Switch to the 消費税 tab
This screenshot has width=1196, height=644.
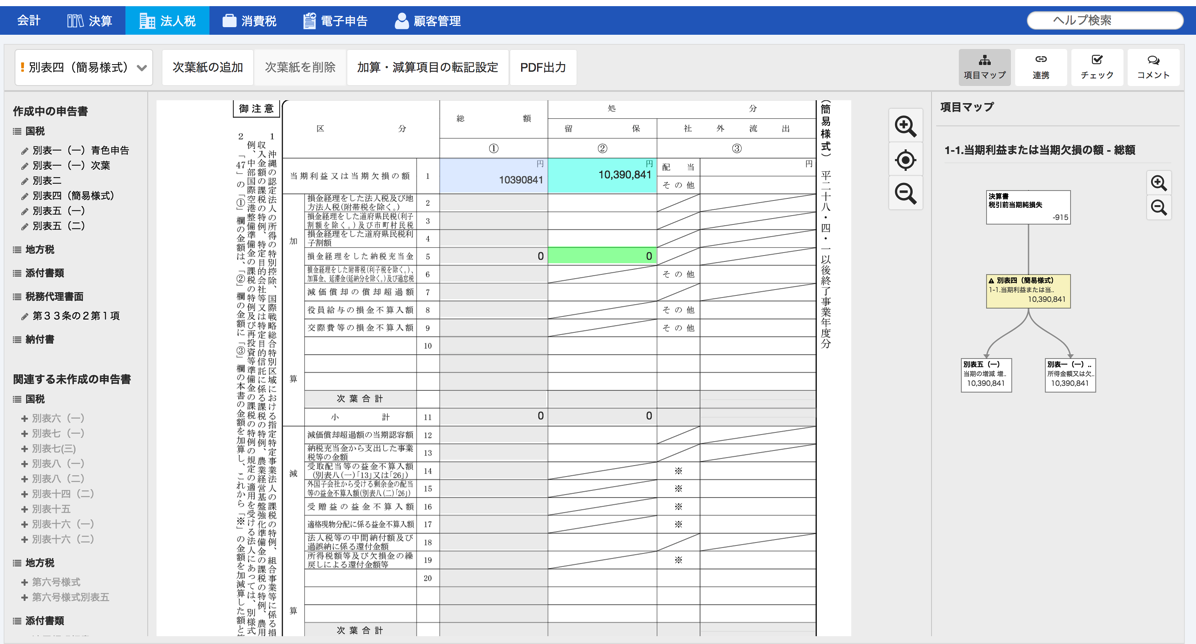(x=249, y=20)
